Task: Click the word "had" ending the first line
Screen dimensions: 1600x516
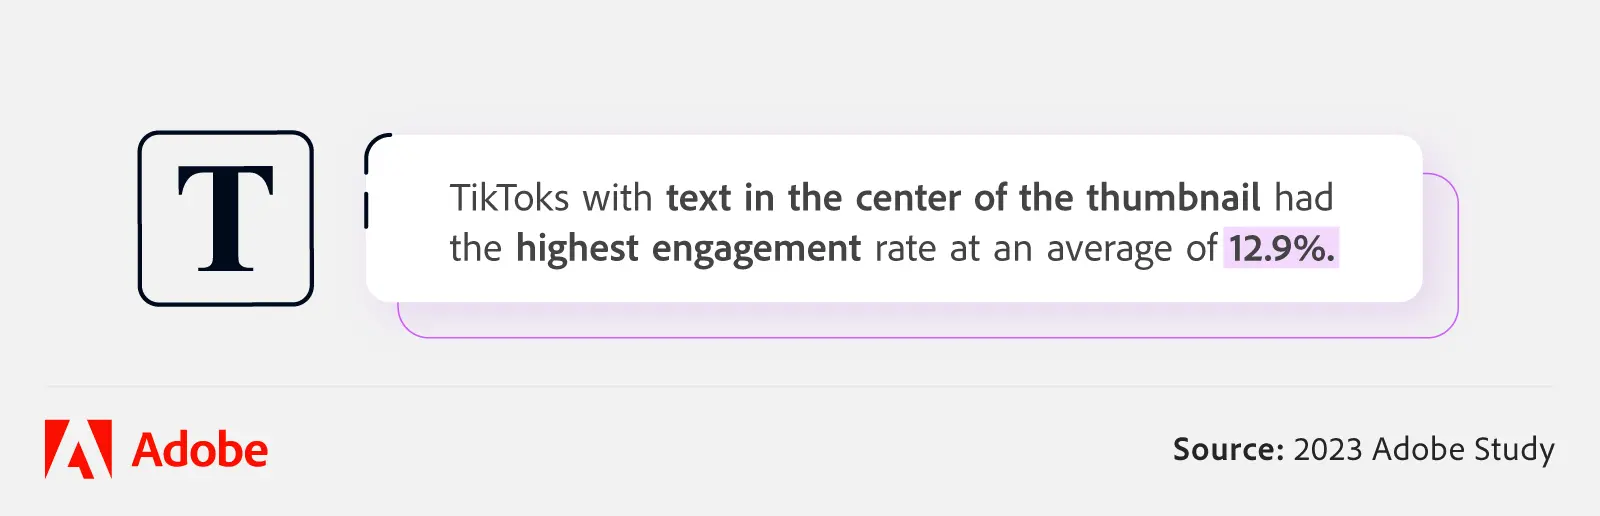Action: point(1303,198)
